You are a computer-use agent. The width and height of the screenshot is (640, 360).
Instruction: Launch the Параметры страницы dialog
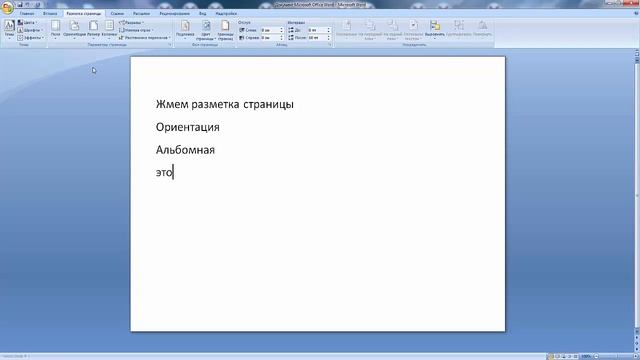point(170,45)
